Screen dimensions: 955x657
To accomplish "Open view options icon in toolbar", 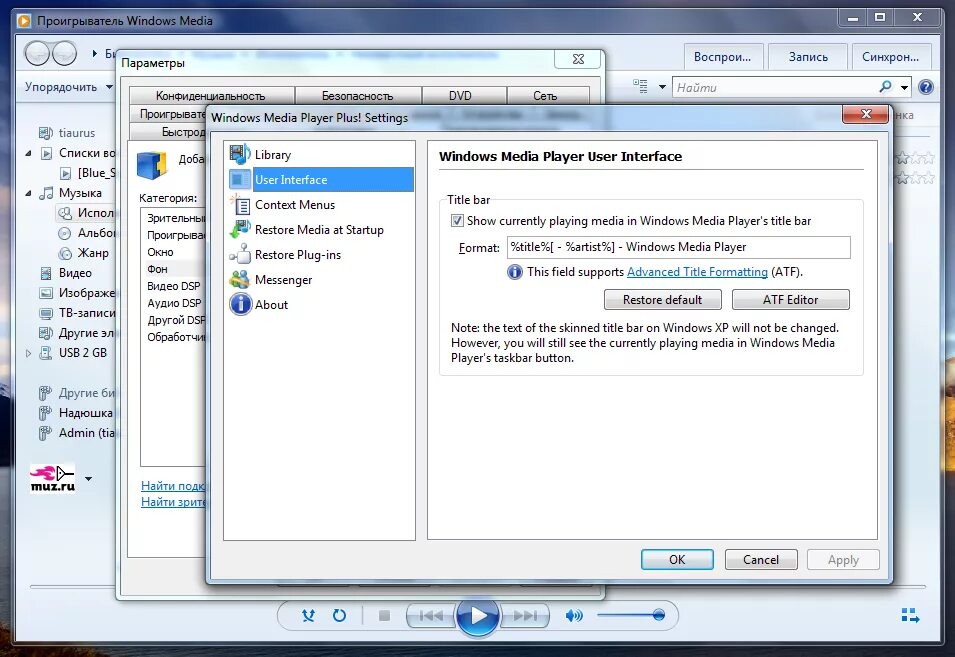I will point(640,86).
